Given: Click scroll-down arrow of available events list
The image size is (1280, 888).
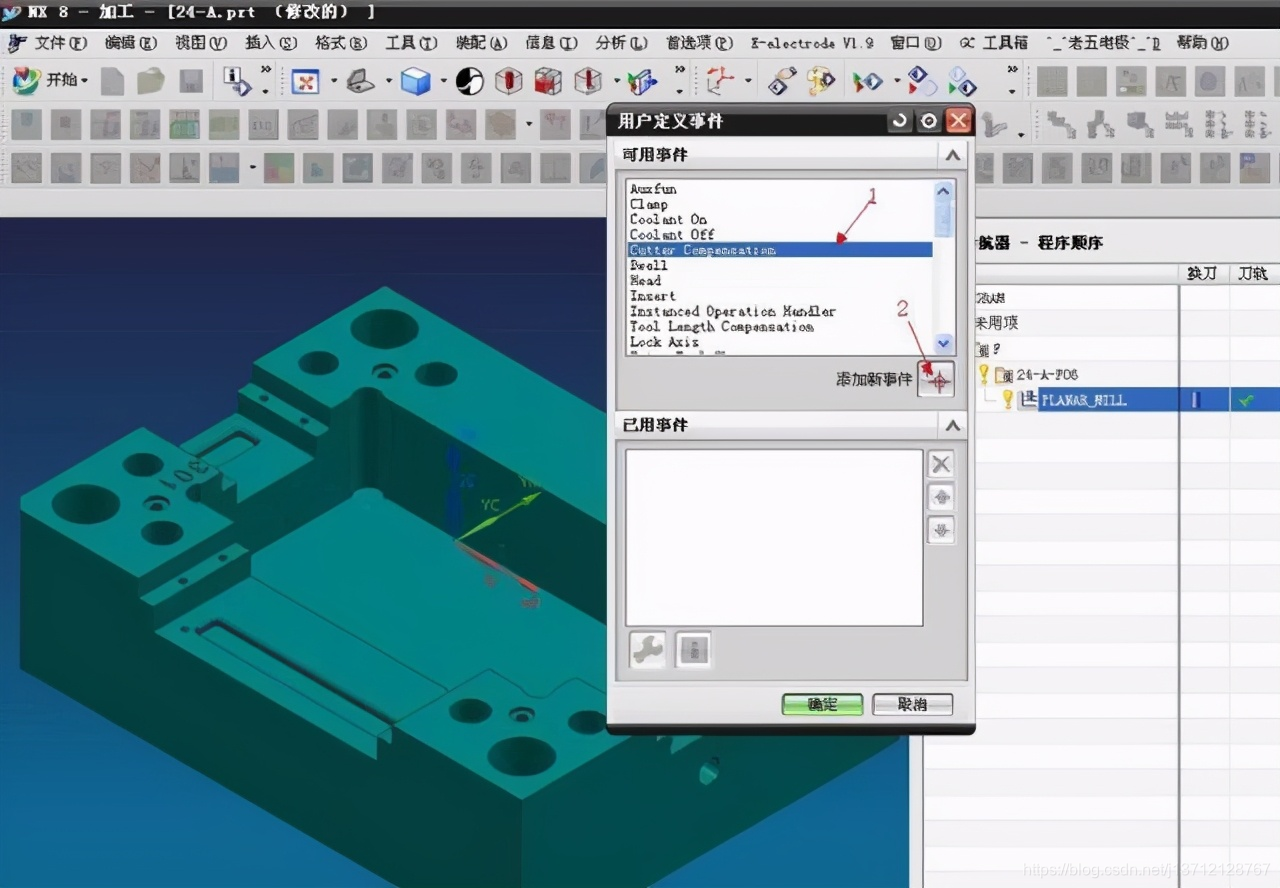Looking at the screenshot, I should (x=944, y=344).
